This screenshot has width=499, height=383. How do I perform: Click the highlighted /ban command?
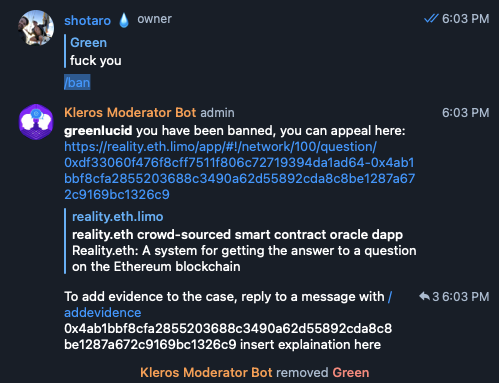coord(77,82)
